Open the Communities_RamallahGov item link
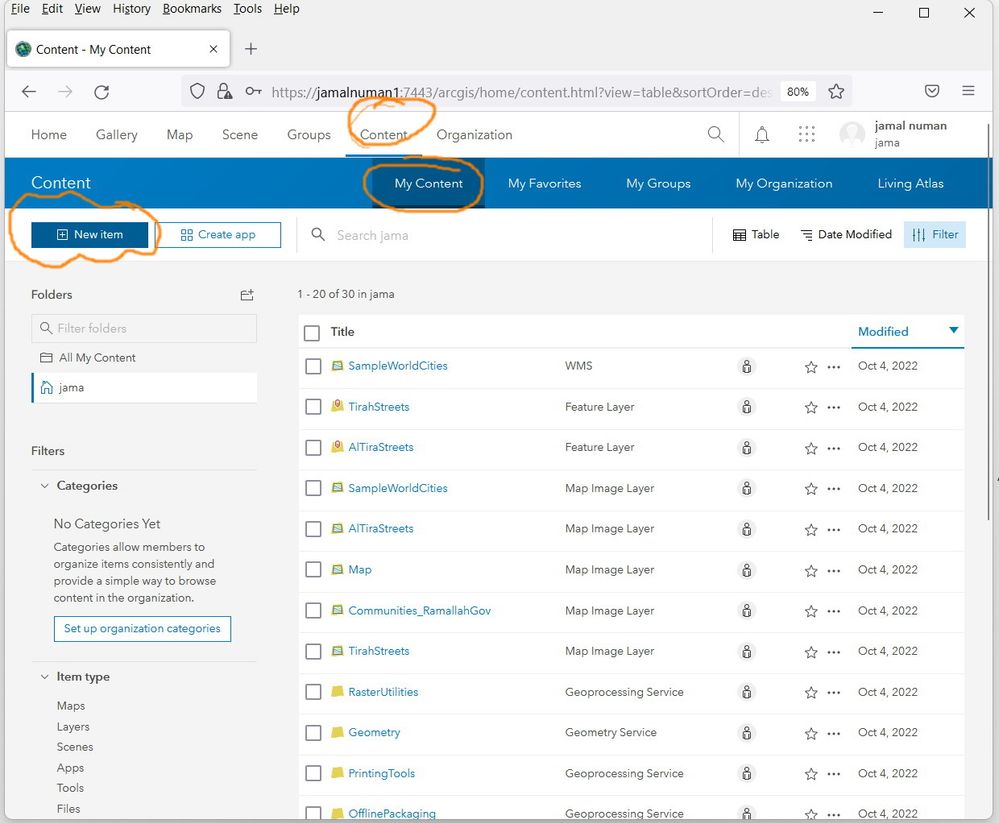 click(x=419, y=610)
